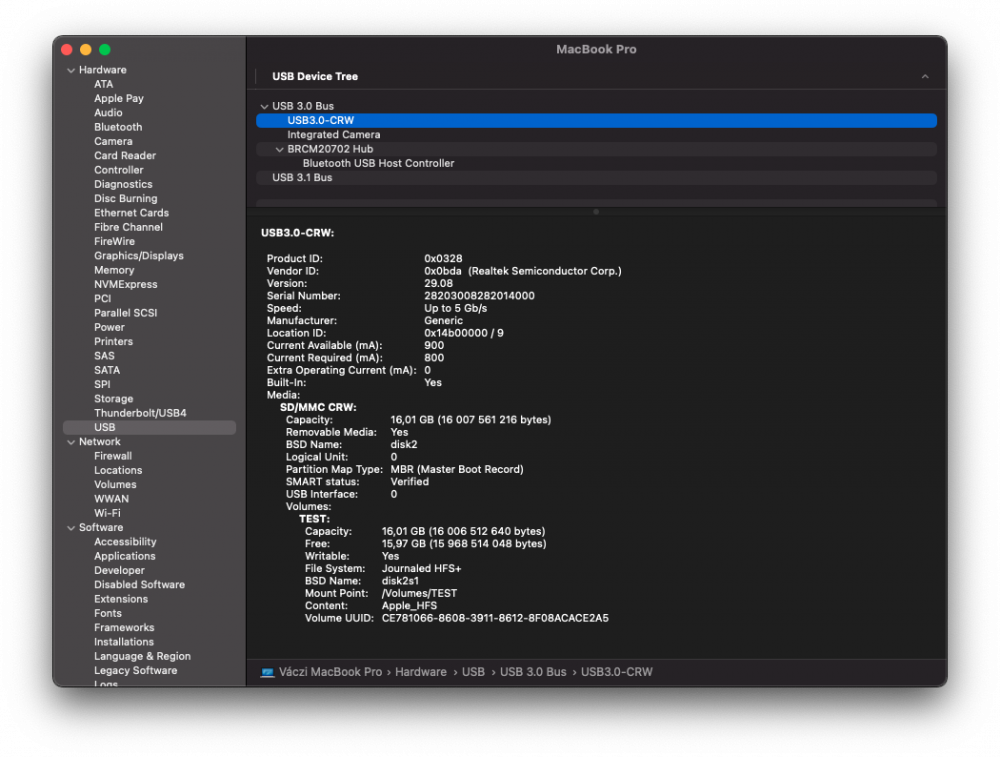Select Locations under Network
This screenshot has width=1000, height=757.
pyautogui.click(x=118, y=471)
